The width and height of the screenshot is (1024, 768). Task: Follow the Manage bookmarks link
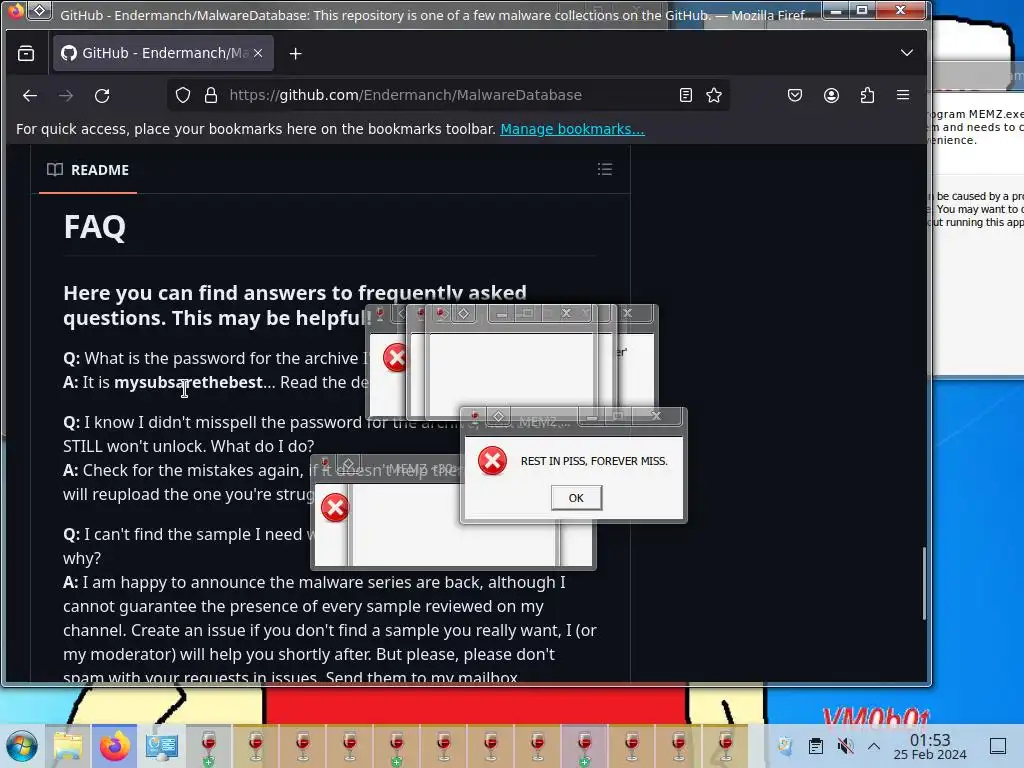coord(572,129)
